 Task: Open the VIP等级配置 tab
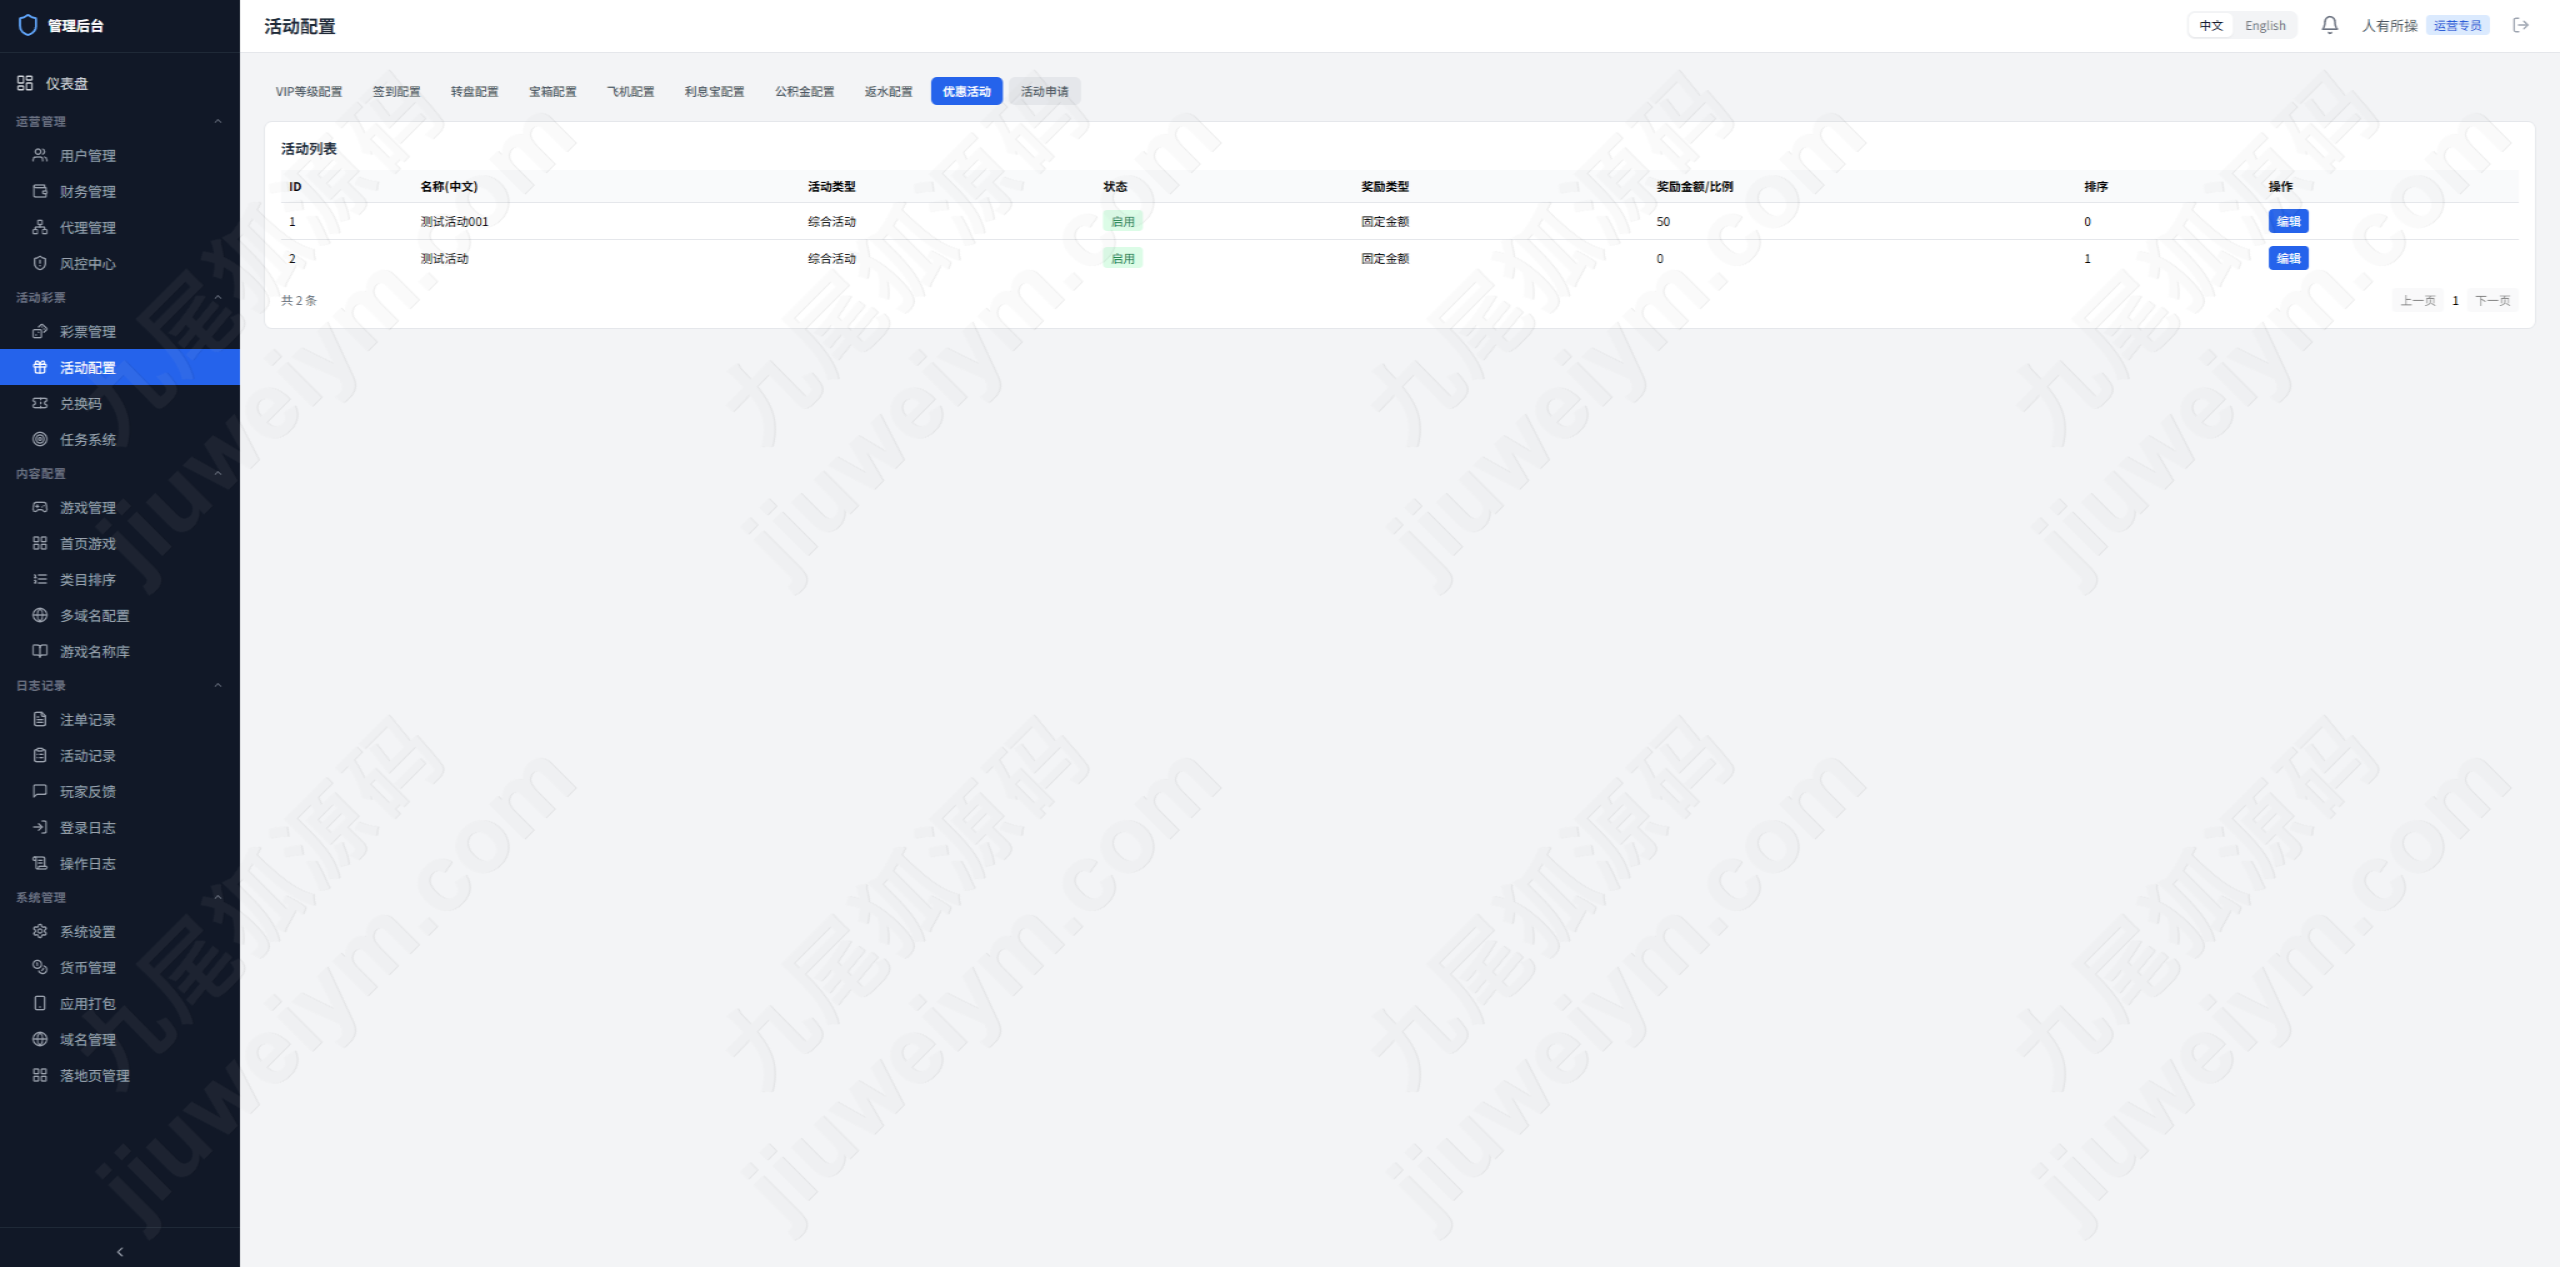coord(309,91)
